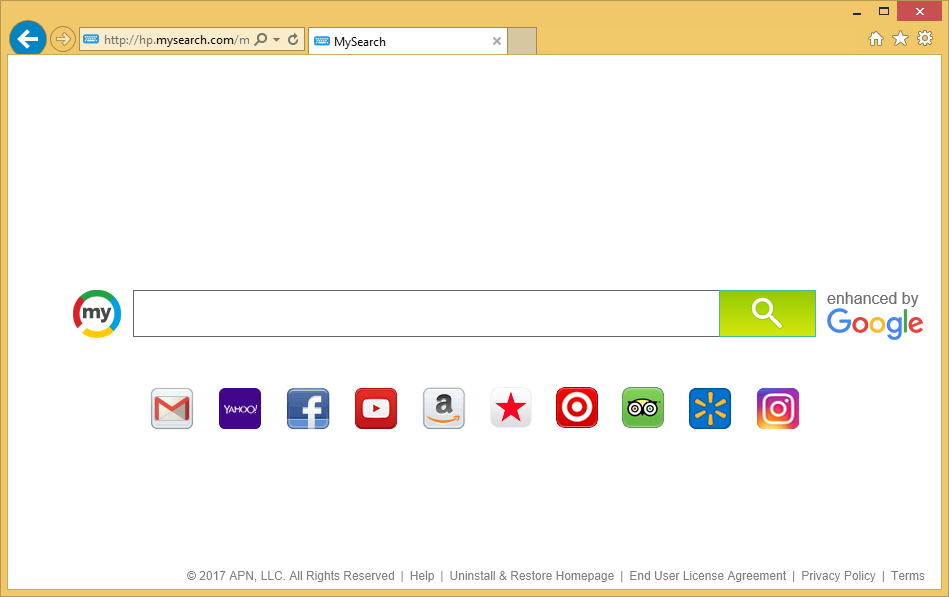Screen dimensions: 949x597
Task: Select the MySearch browser tab
Action: point(400,41)
